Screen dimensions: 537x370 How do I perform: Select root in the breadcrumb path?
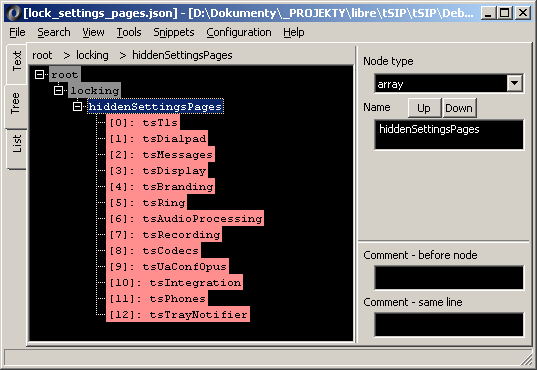[42, 55]
